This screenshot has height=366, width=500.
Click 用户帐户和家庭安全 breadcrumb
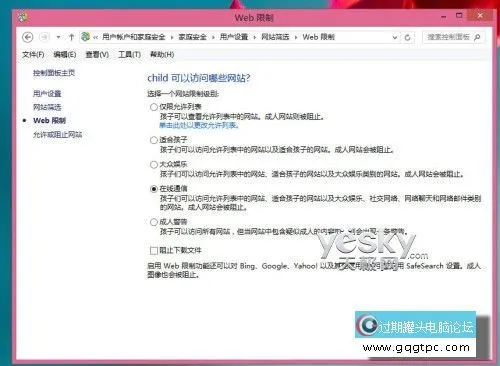click(134, 37)
